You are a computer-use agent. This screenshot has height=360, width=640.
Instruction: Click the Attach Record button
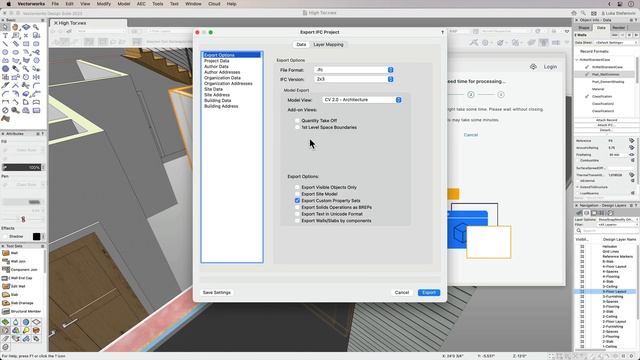pyautogui.click(x=607, y=120)
